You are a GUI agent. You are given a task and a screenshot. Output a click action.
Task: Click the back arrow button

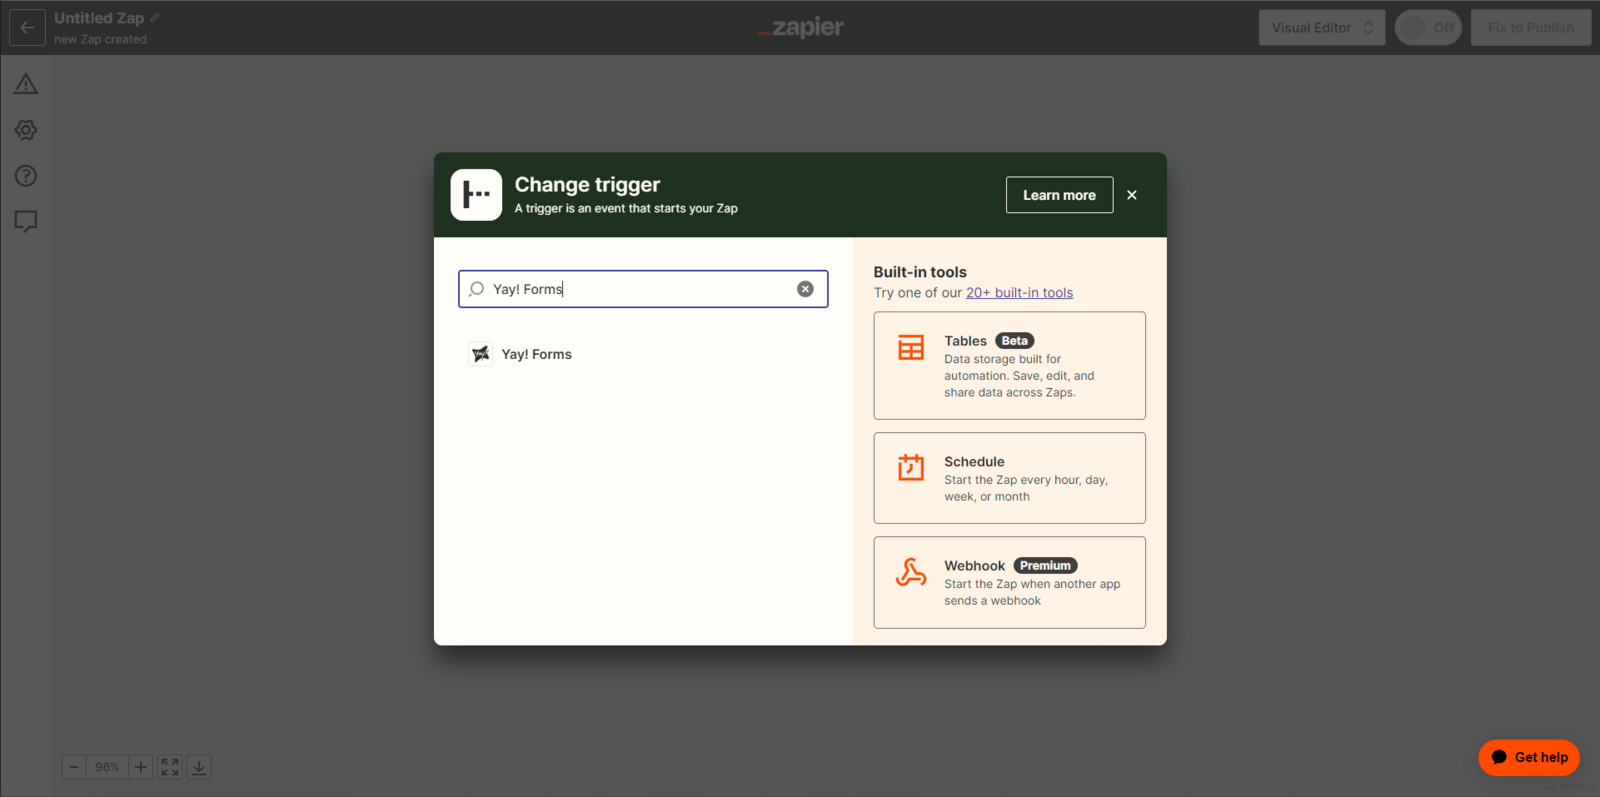(x=27, y=27)
